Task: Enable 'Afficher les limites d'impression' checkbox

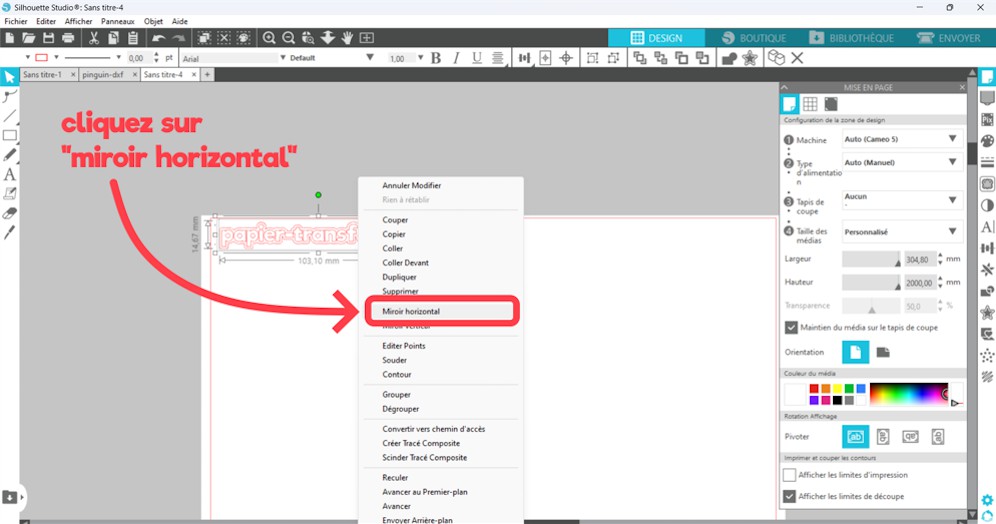Action: click(x=790, y=474)
